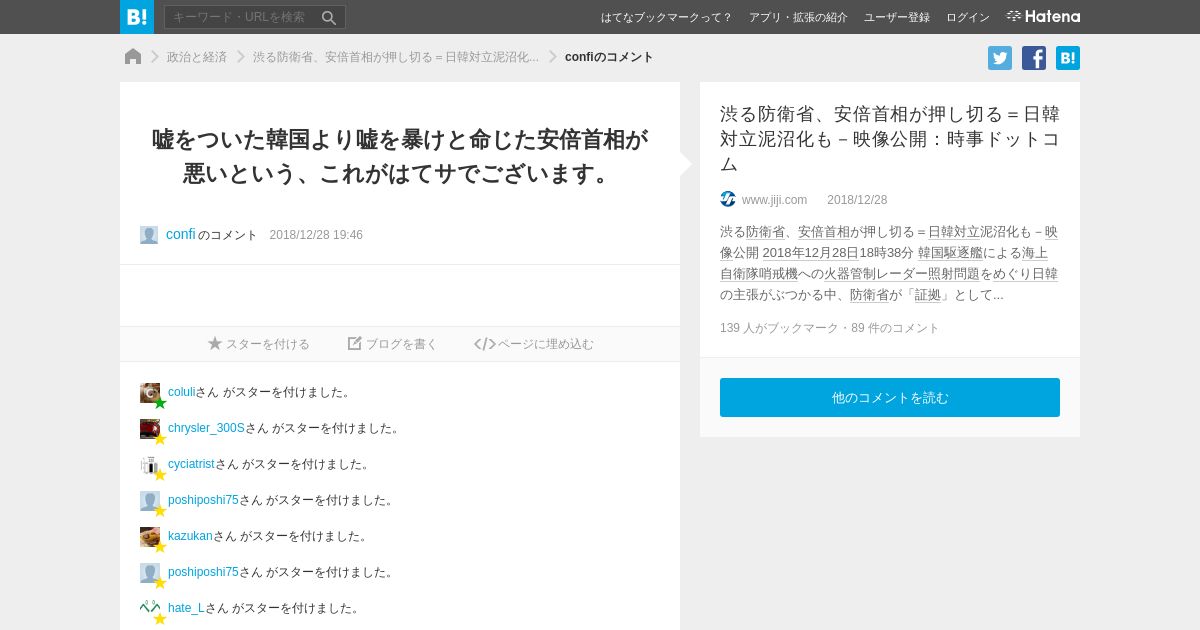Click 139 人がブックマーク・89 件のコメント text
This screenshot has width=1200, height=630.
830,328
